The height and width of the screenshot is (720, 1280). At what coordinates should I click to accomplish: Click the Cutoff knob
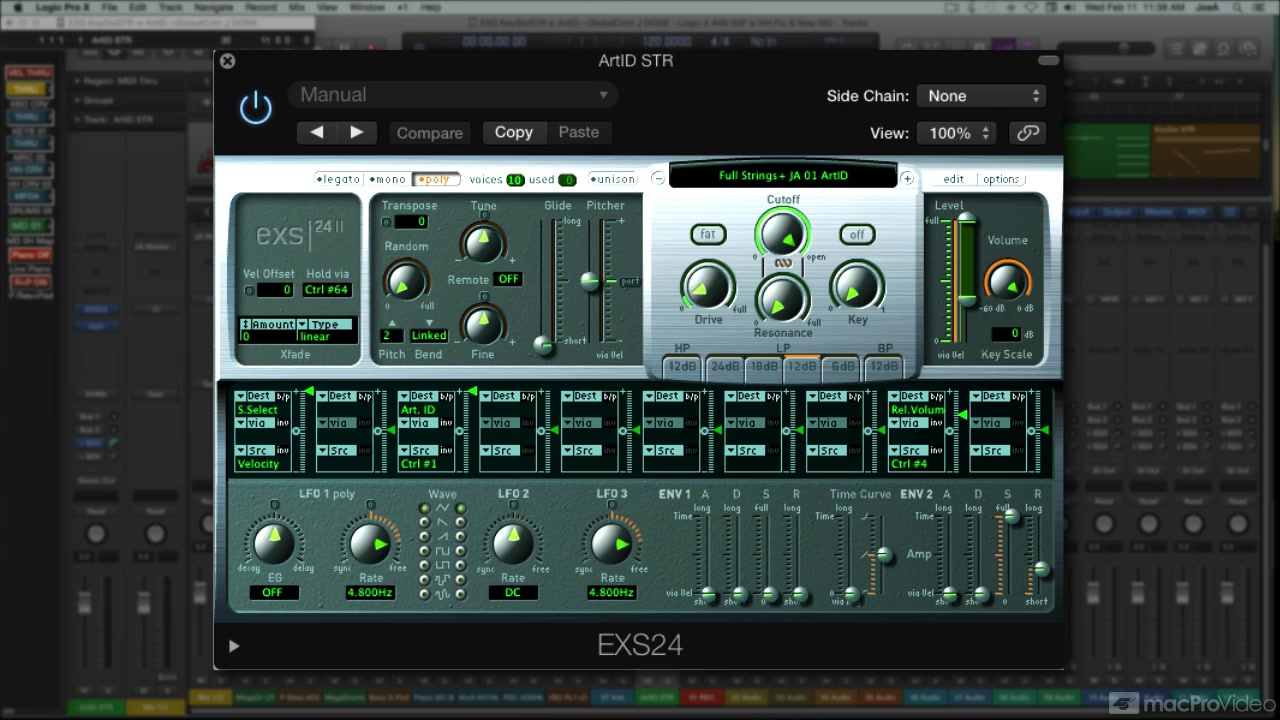click(783, 233)
